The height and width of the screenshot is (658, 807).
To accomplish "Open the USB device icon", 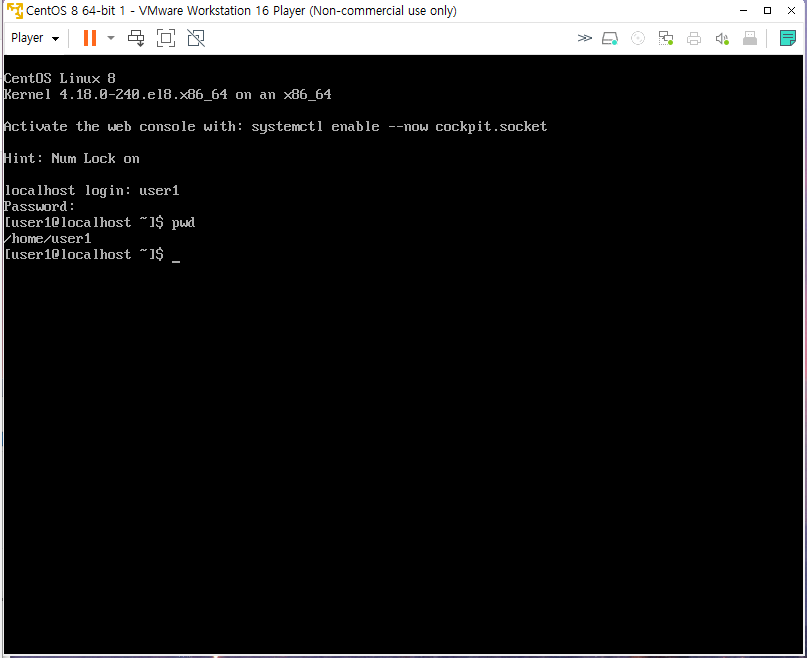I will point(750,38).
